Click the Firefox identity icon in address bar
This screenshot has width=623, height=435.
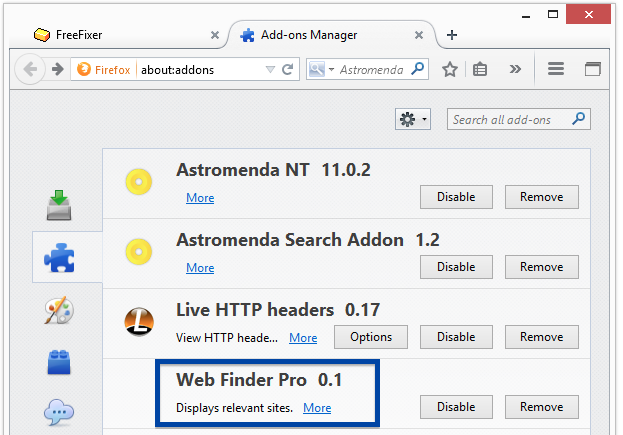(83, 70)
